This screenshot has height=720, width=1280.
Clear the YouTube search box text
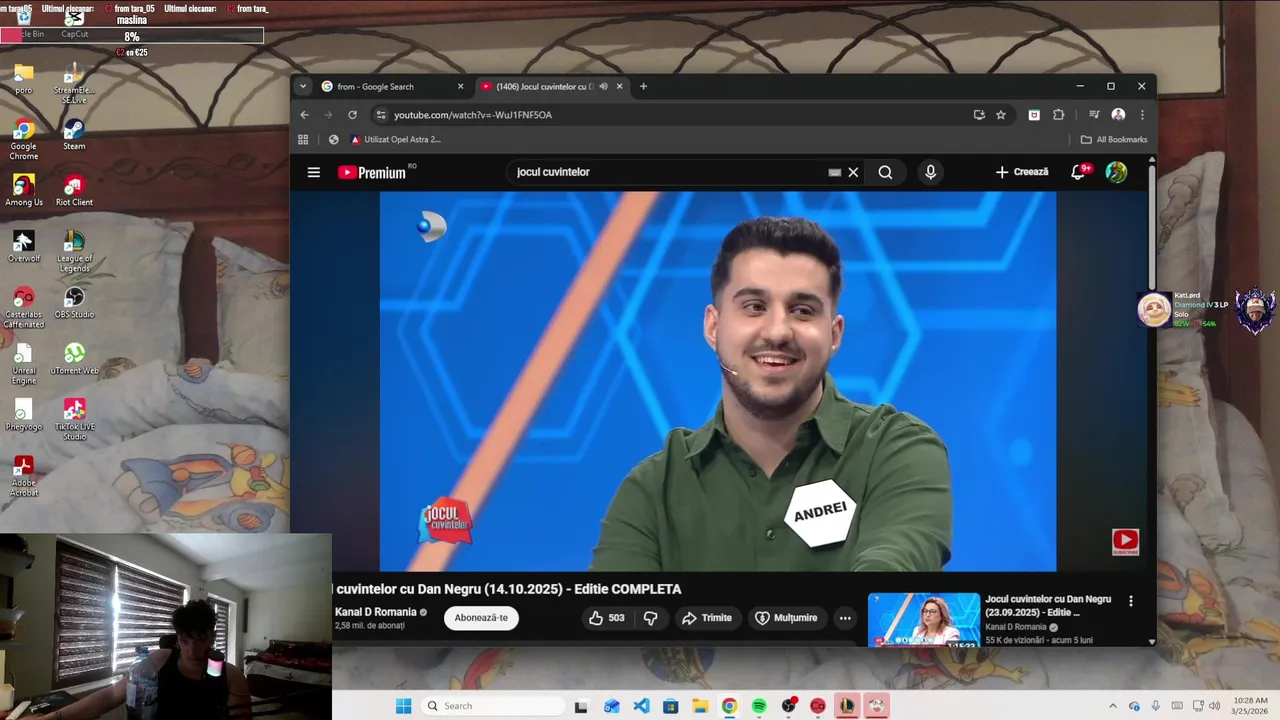pos(853,172)
